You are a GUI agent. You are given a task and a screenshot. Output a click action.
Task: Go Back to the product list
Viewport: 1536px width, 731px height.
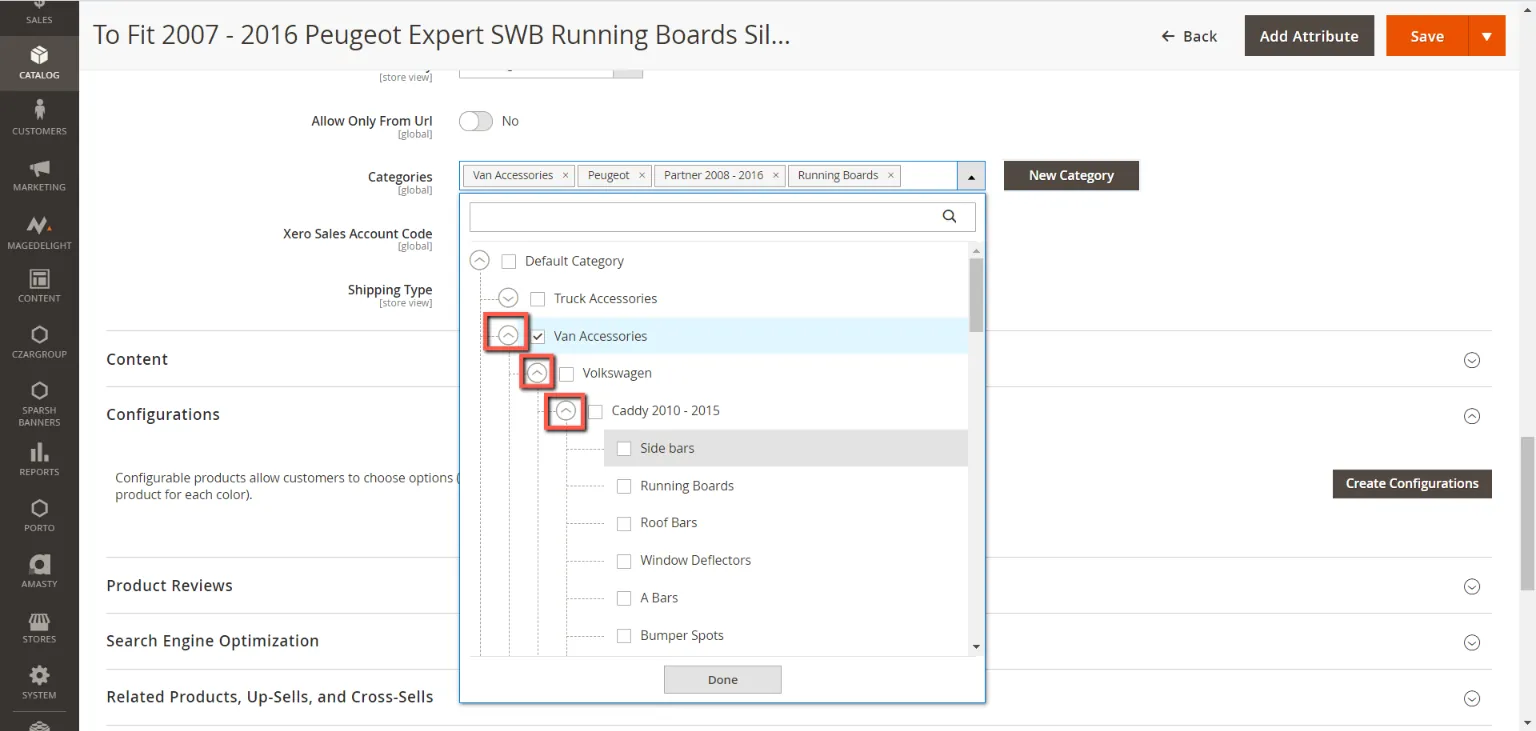[x=1189, y=36]
